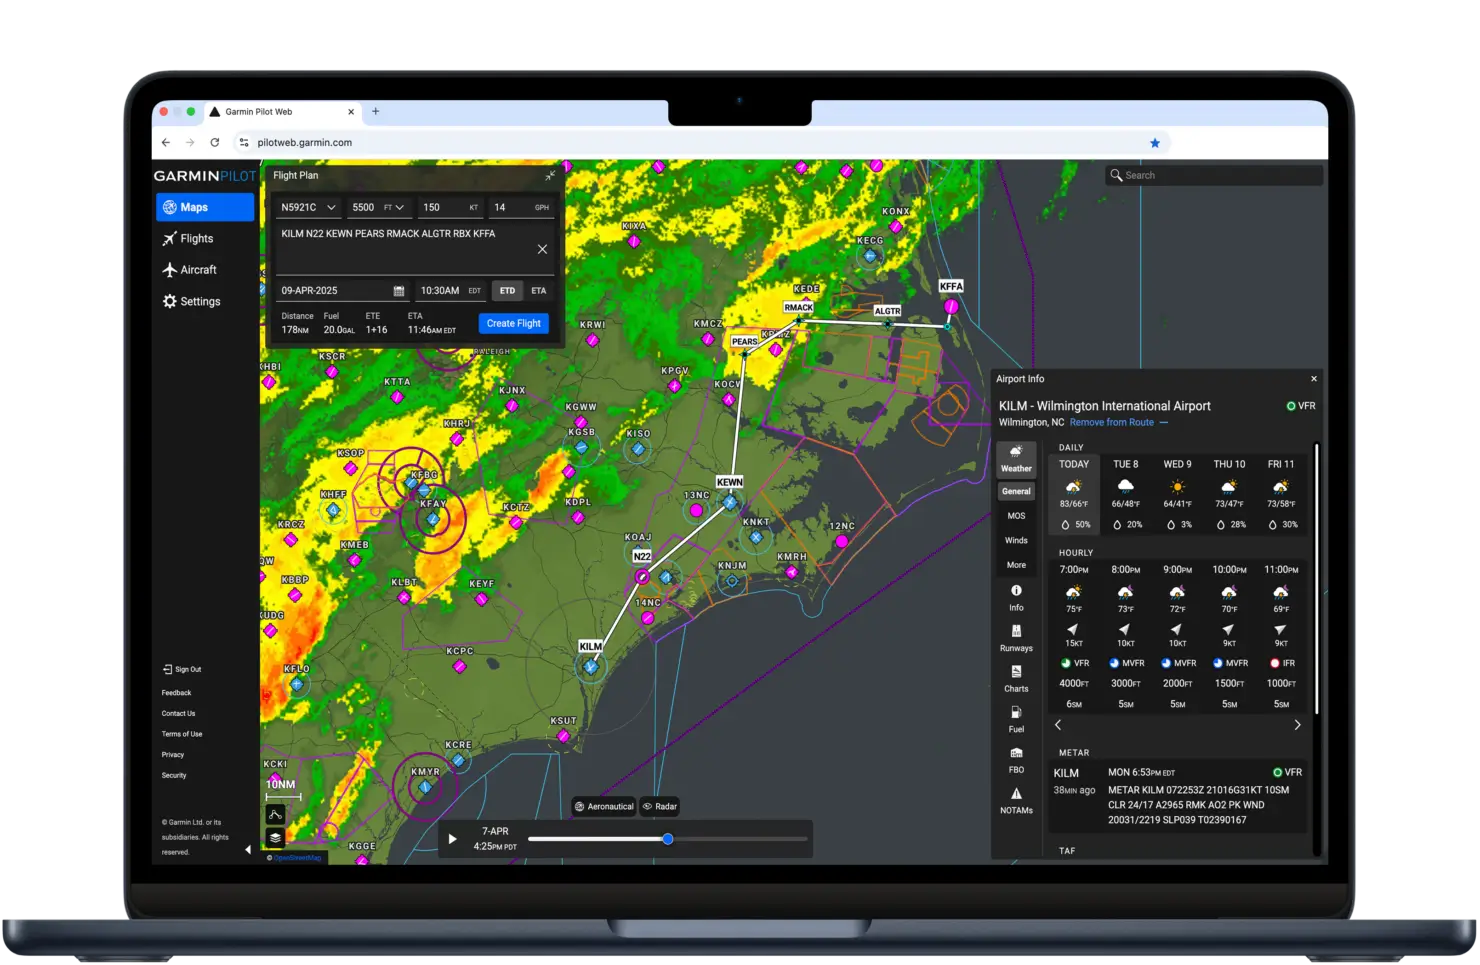The width and height of the screenshot is (1480, 965).
Task: Toggle the Radar layer chip
Action: 660,806
